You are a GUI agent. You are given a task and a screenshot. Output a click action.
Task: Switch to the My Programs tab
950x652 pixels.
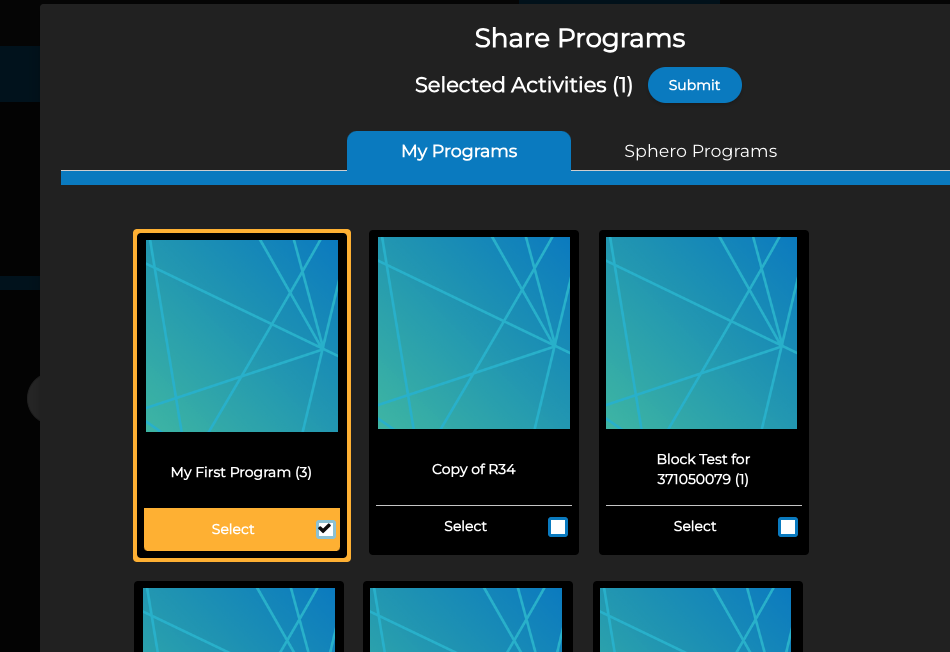[x=459, y=151]
